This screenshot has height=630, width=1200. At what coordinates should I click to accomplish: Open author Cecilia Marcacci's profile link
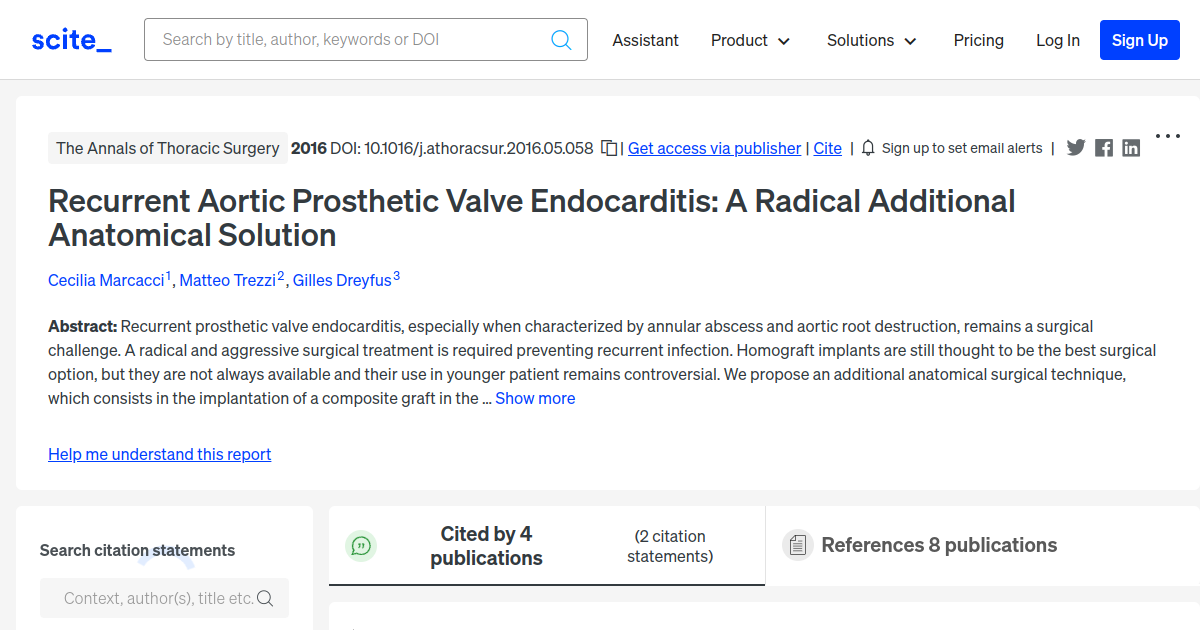pyautogui.click(x=106, y=280)
